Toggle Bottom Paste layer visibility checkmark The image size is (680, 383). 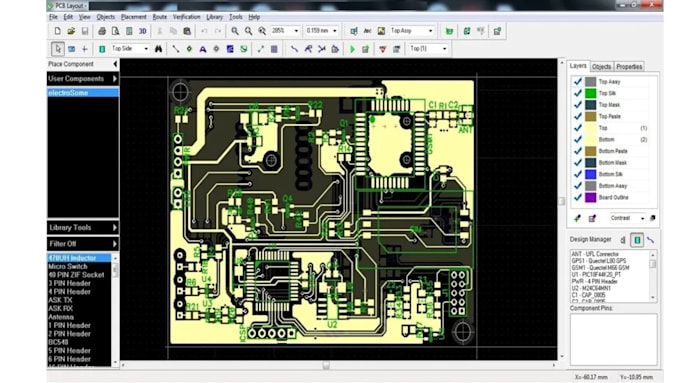click(x=577, y=151)
